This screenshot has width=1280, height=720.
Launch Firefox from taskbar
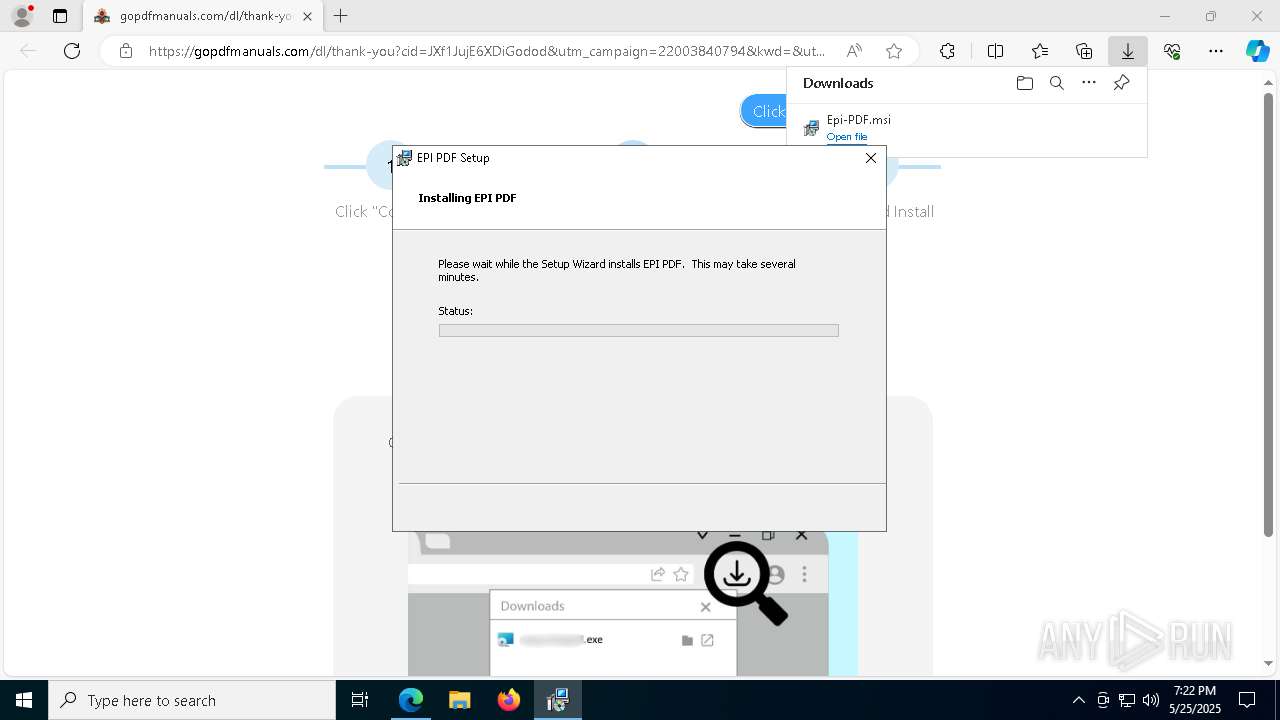coord(508,700)
